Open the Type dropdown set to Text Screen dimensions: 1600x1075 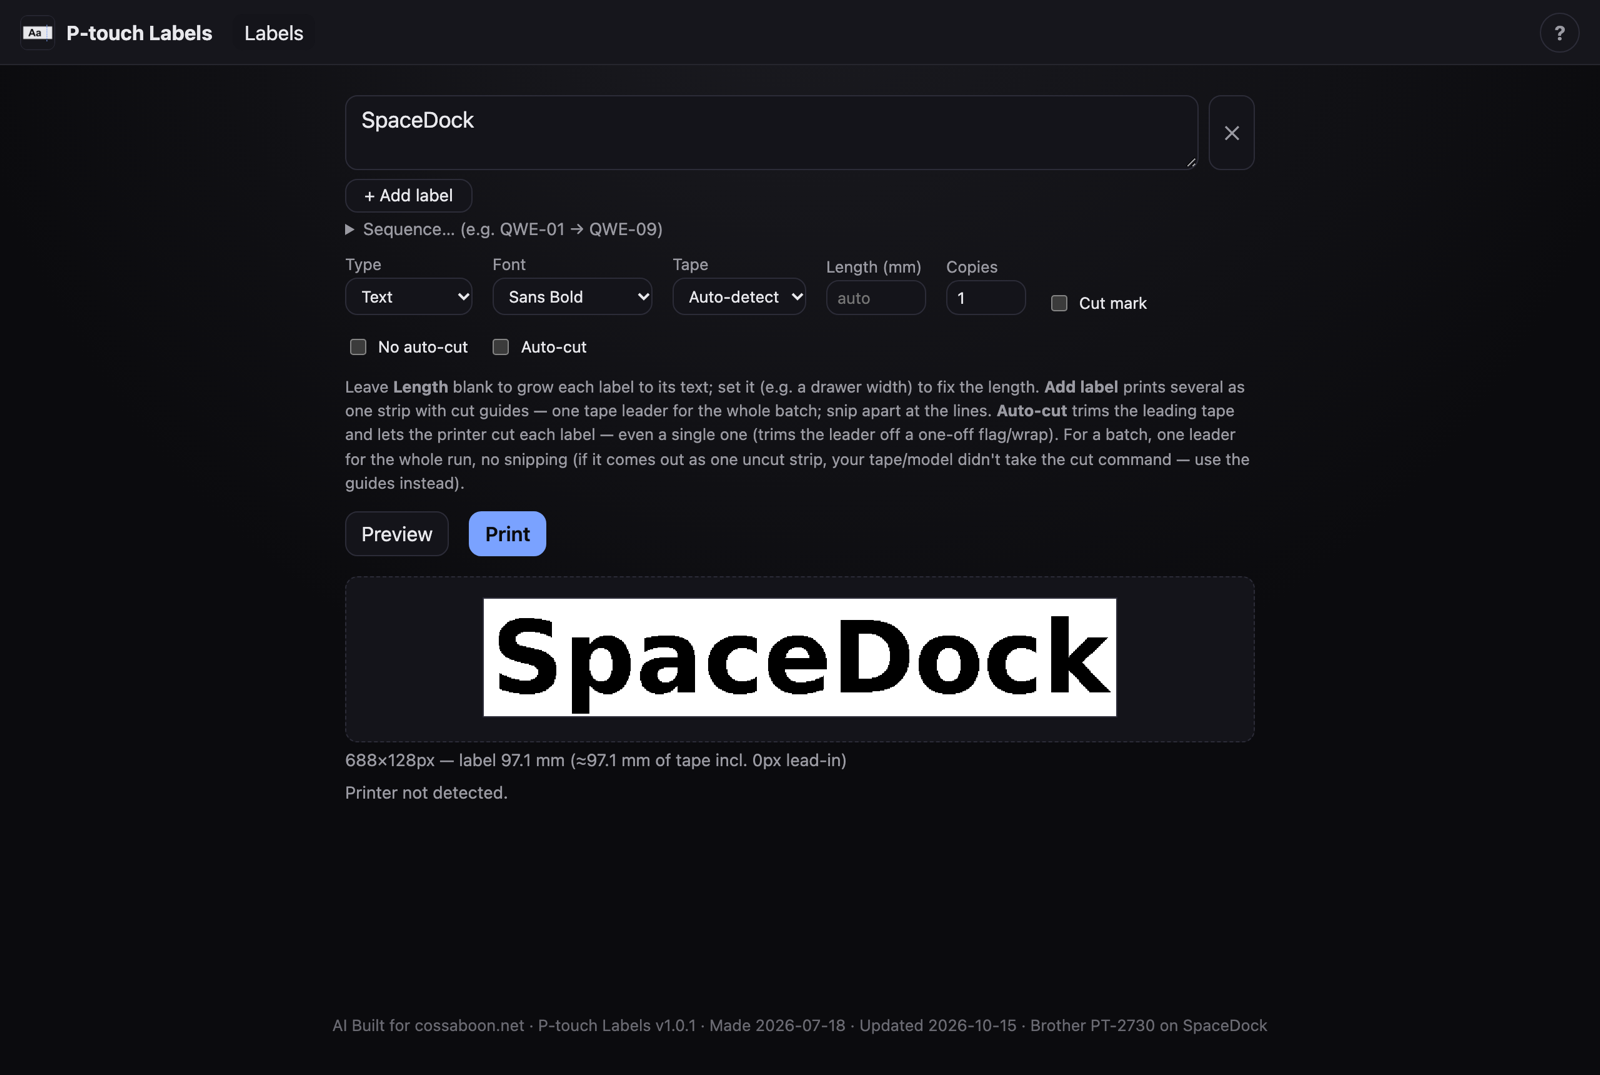pyautogui.click(x=408, y=297)
